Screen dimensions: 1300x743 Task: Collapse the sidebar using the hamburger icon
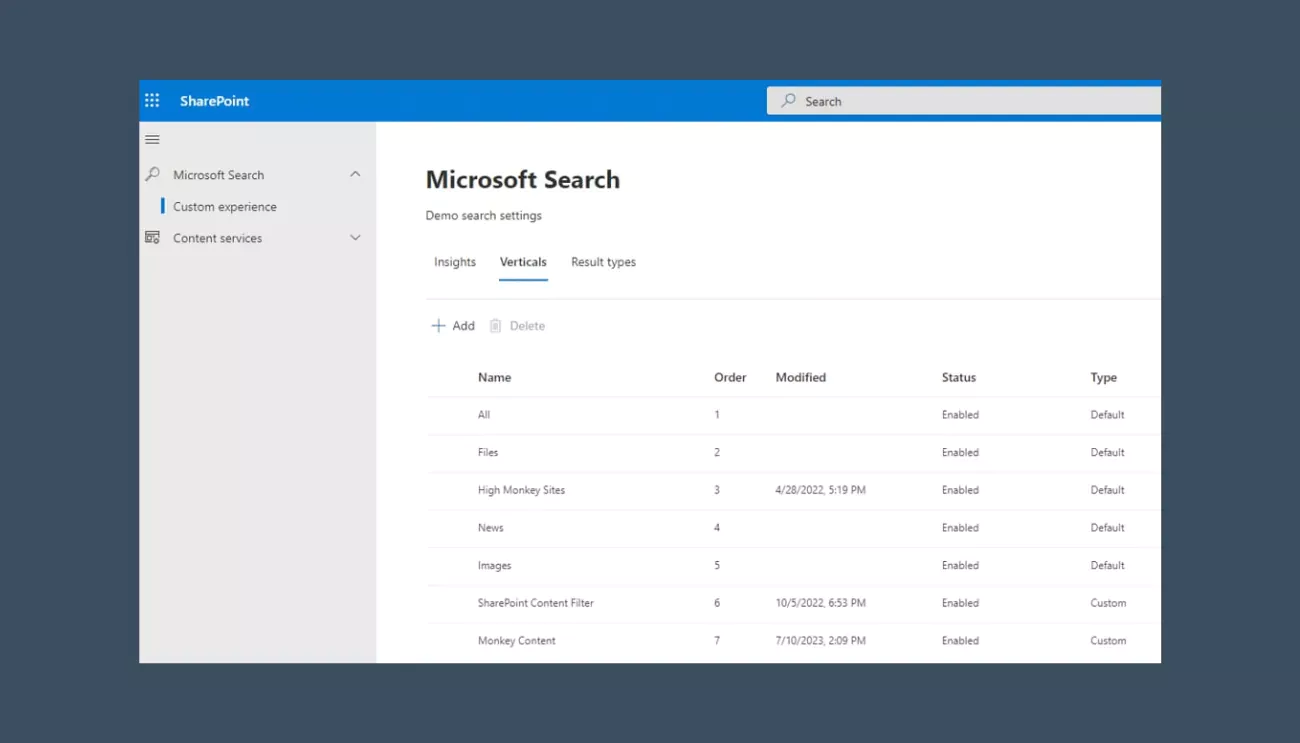click(152, 139)
